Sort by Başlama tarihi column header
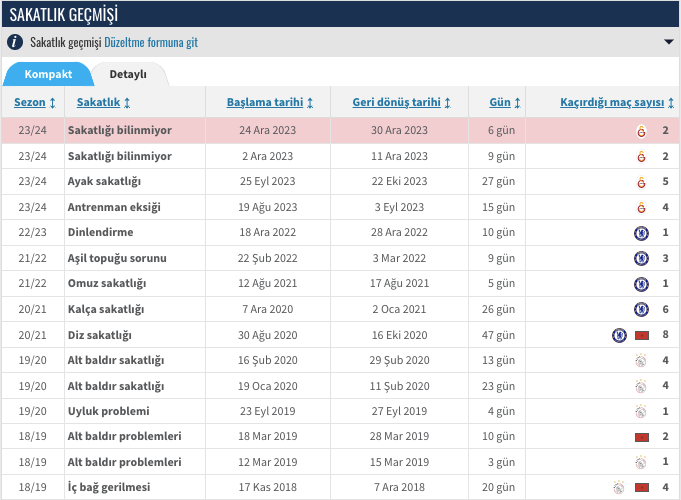The image size is (681, 500). 265,103
